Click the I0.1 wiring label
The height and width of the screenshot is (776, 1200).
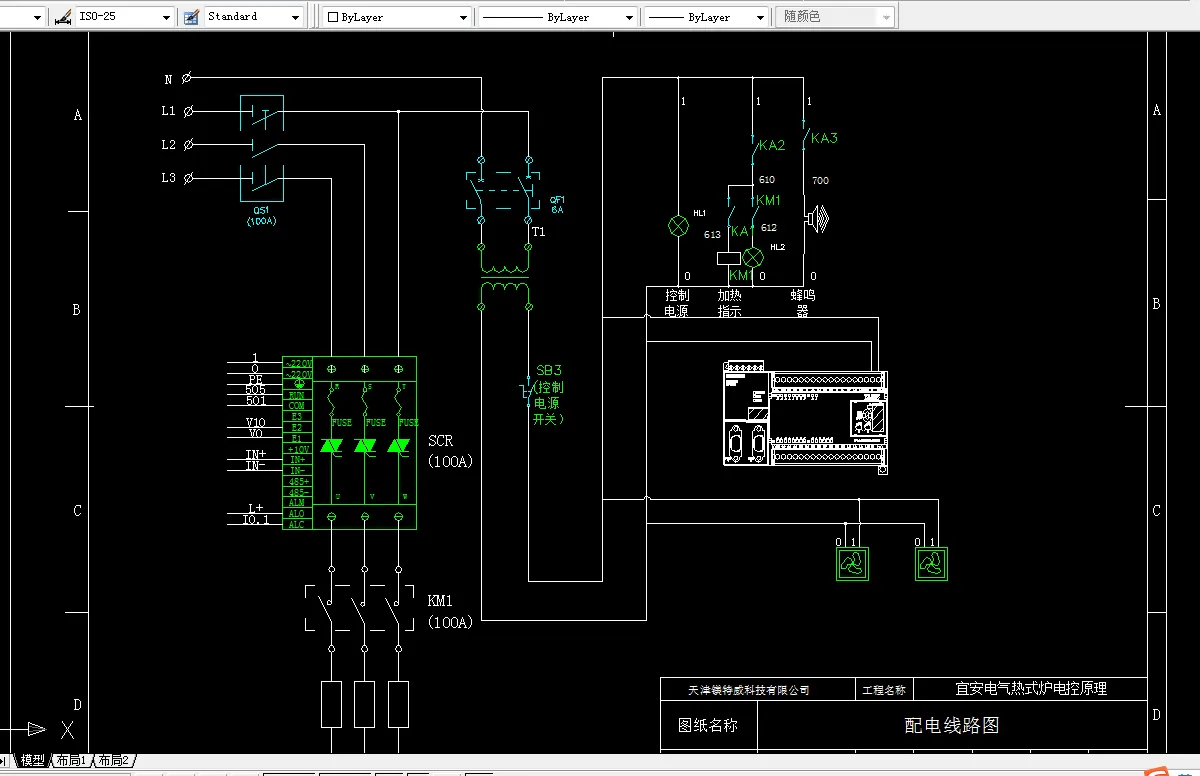coord(257,519)
